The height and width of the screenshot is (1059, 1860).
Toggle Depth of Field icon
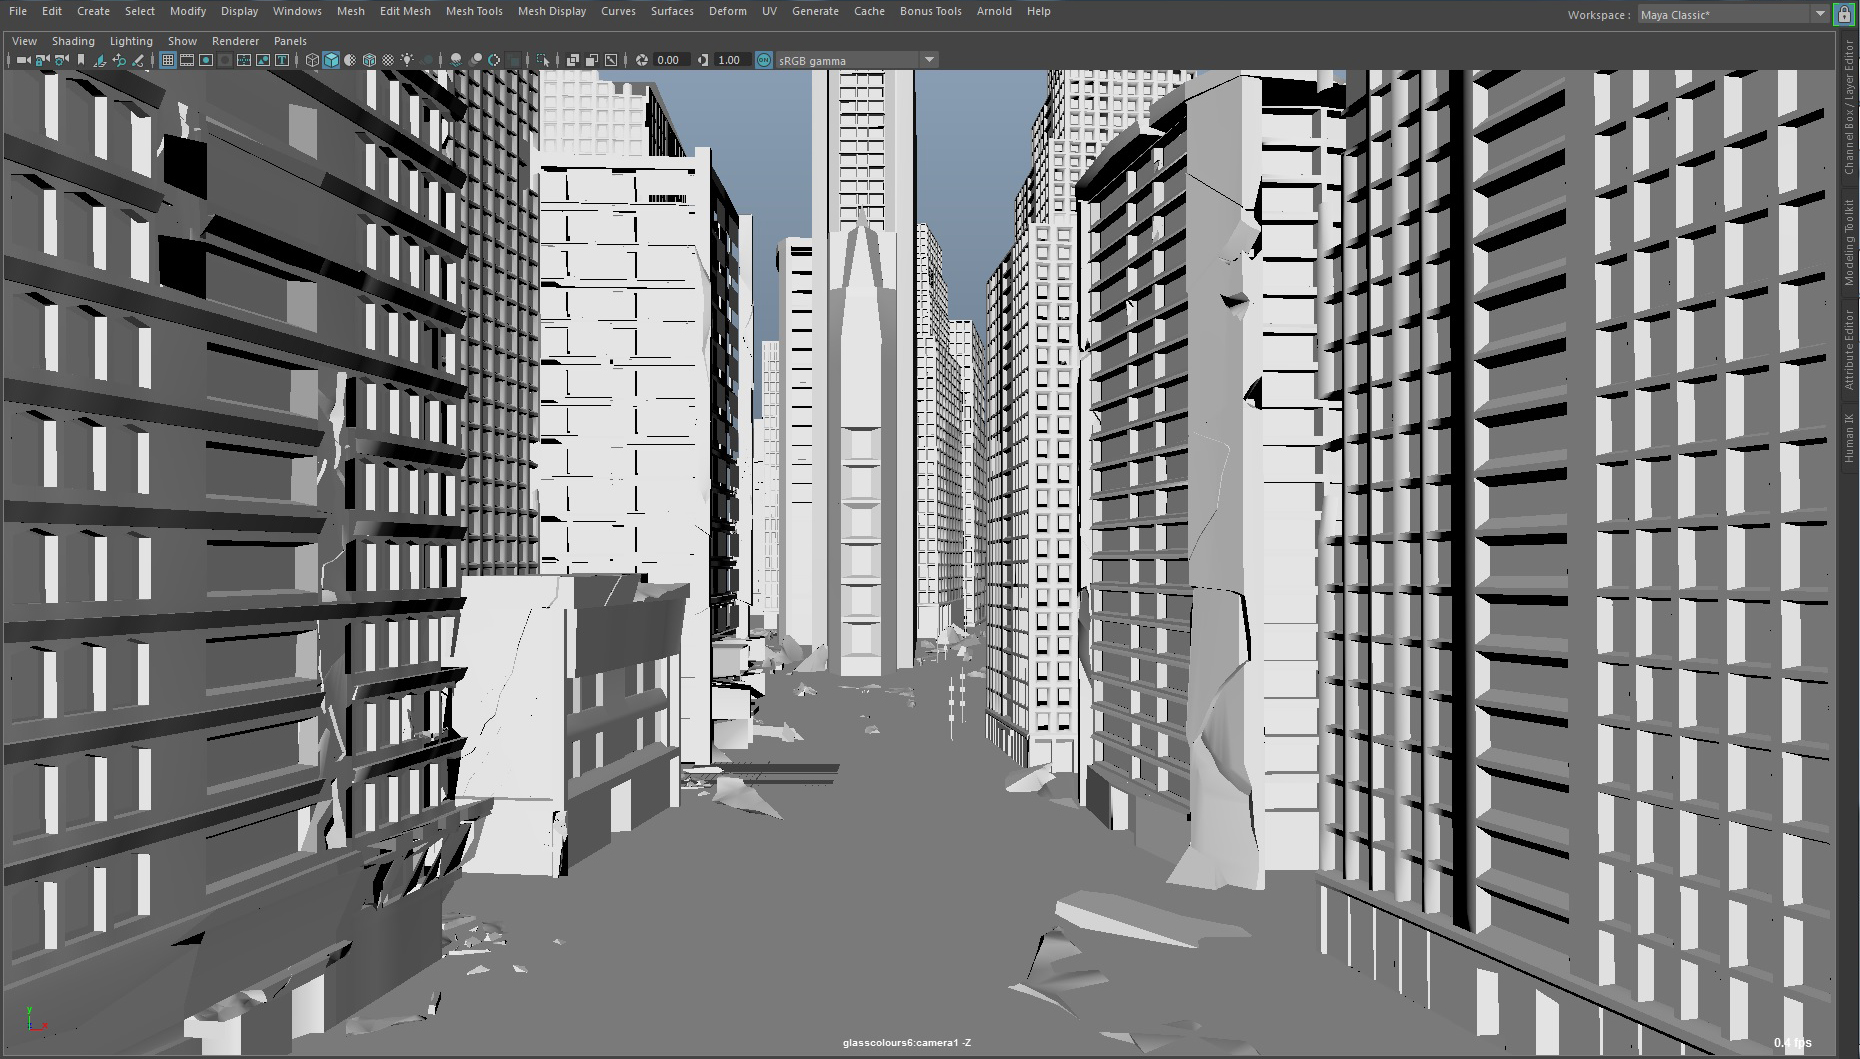[514, 60]
